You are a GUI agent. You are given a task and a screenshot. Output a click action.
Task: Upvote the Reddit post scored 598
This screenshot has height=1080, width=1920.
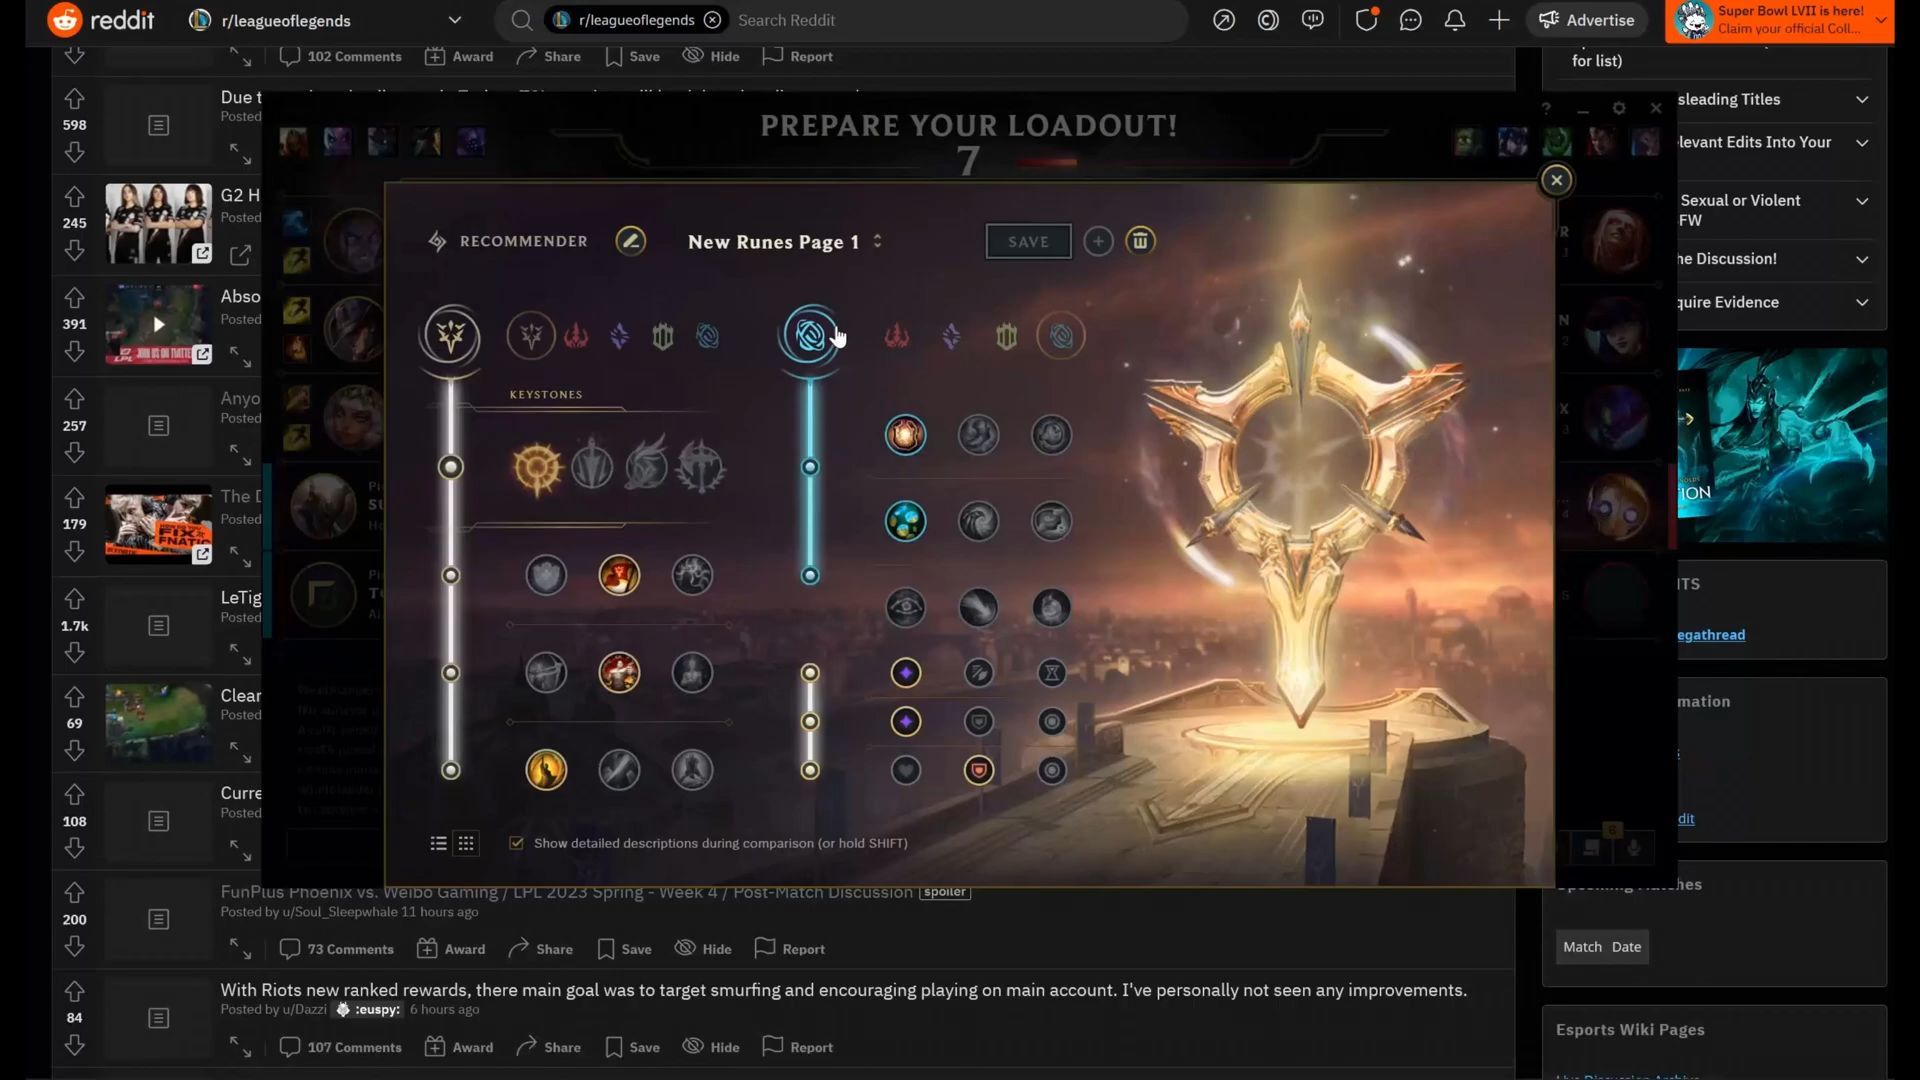[x=74, y=98]
